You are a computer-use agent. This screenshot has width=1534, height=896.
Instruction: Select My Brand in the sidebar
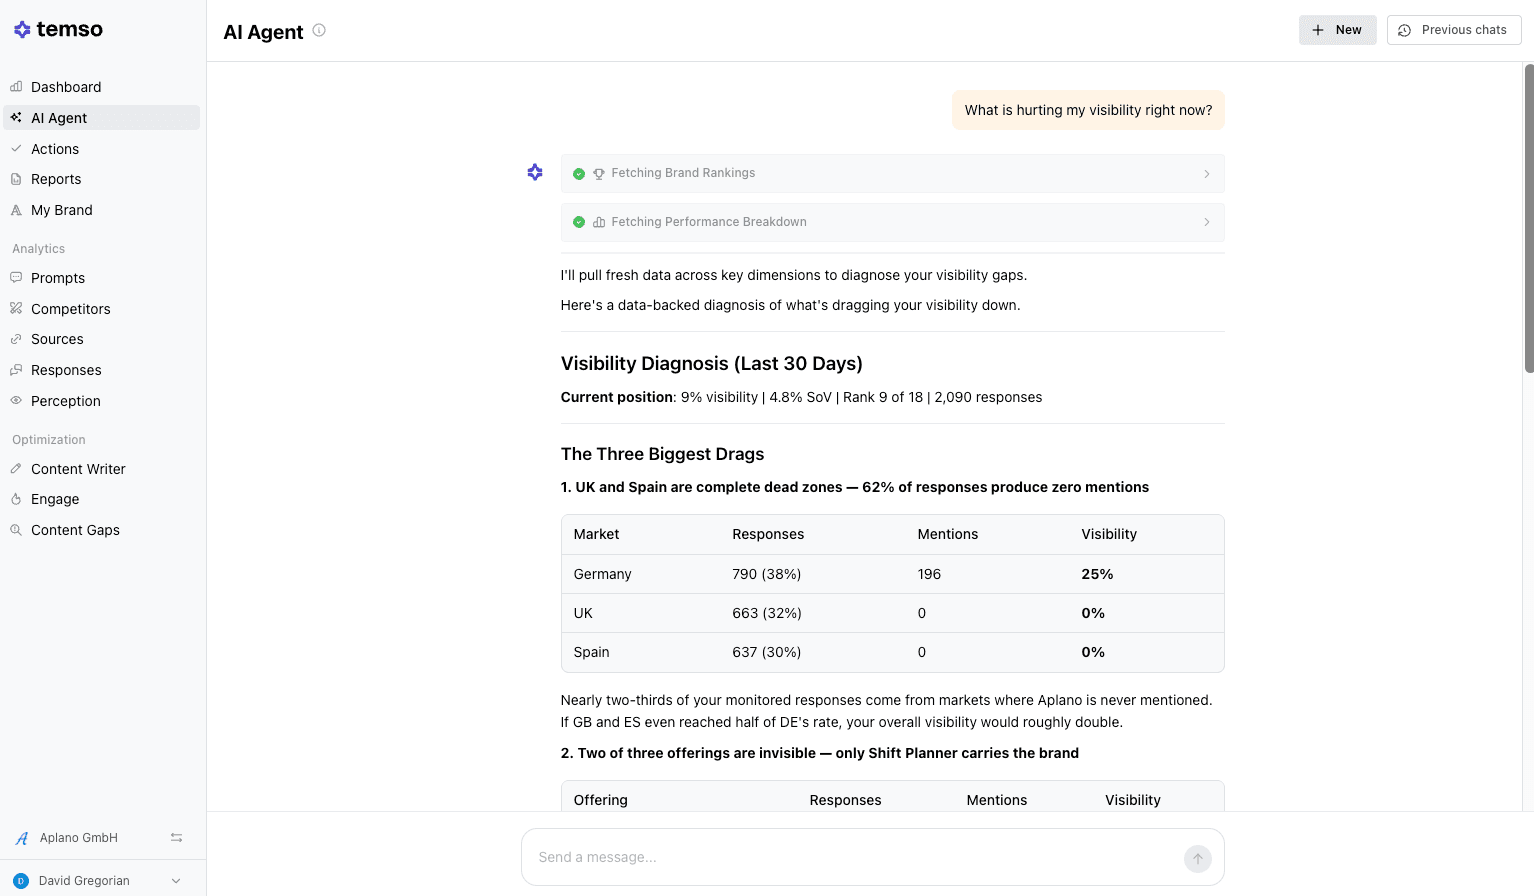61,210
